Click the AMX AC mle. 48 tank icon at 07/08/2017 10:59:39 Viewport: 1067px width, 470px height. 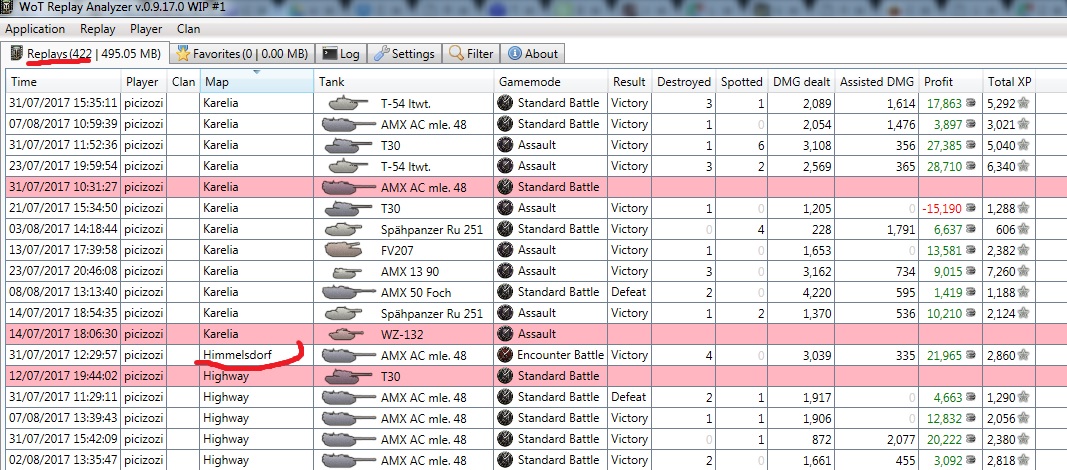[348, 124]
